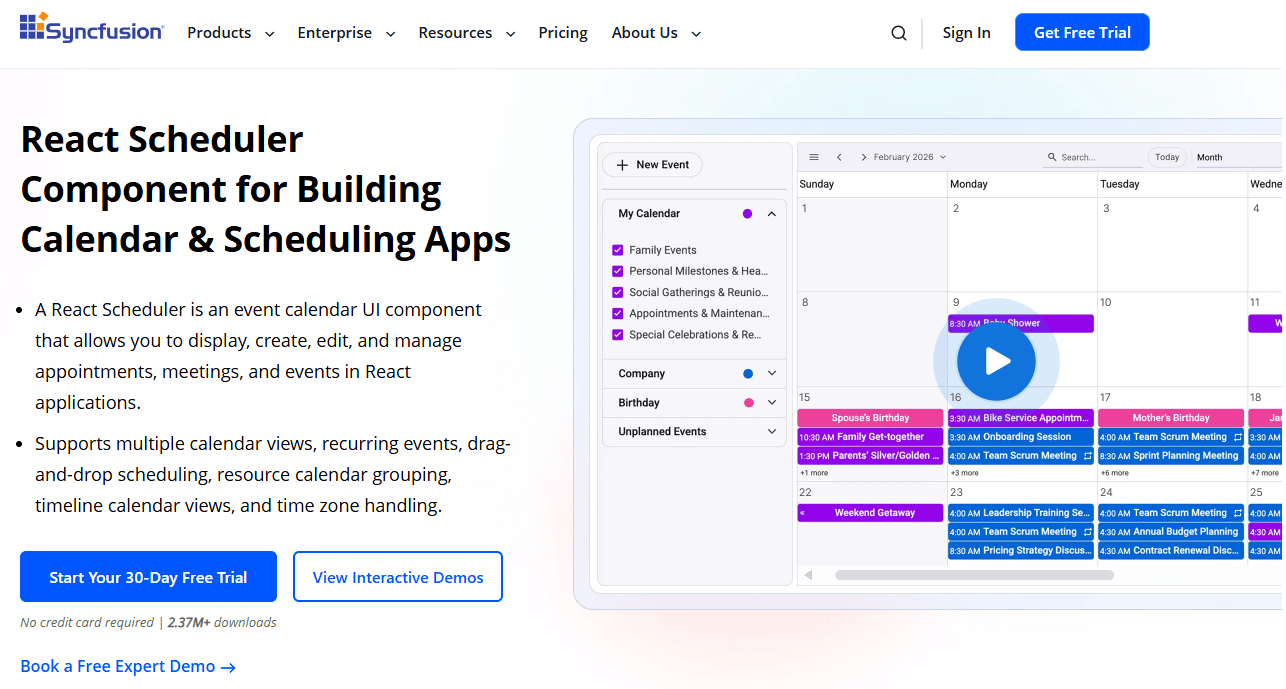Image resolution: width=1286 pixels, height=689 pixels.
Task: Open the Products dropdown menu
Action: (231, 33)
